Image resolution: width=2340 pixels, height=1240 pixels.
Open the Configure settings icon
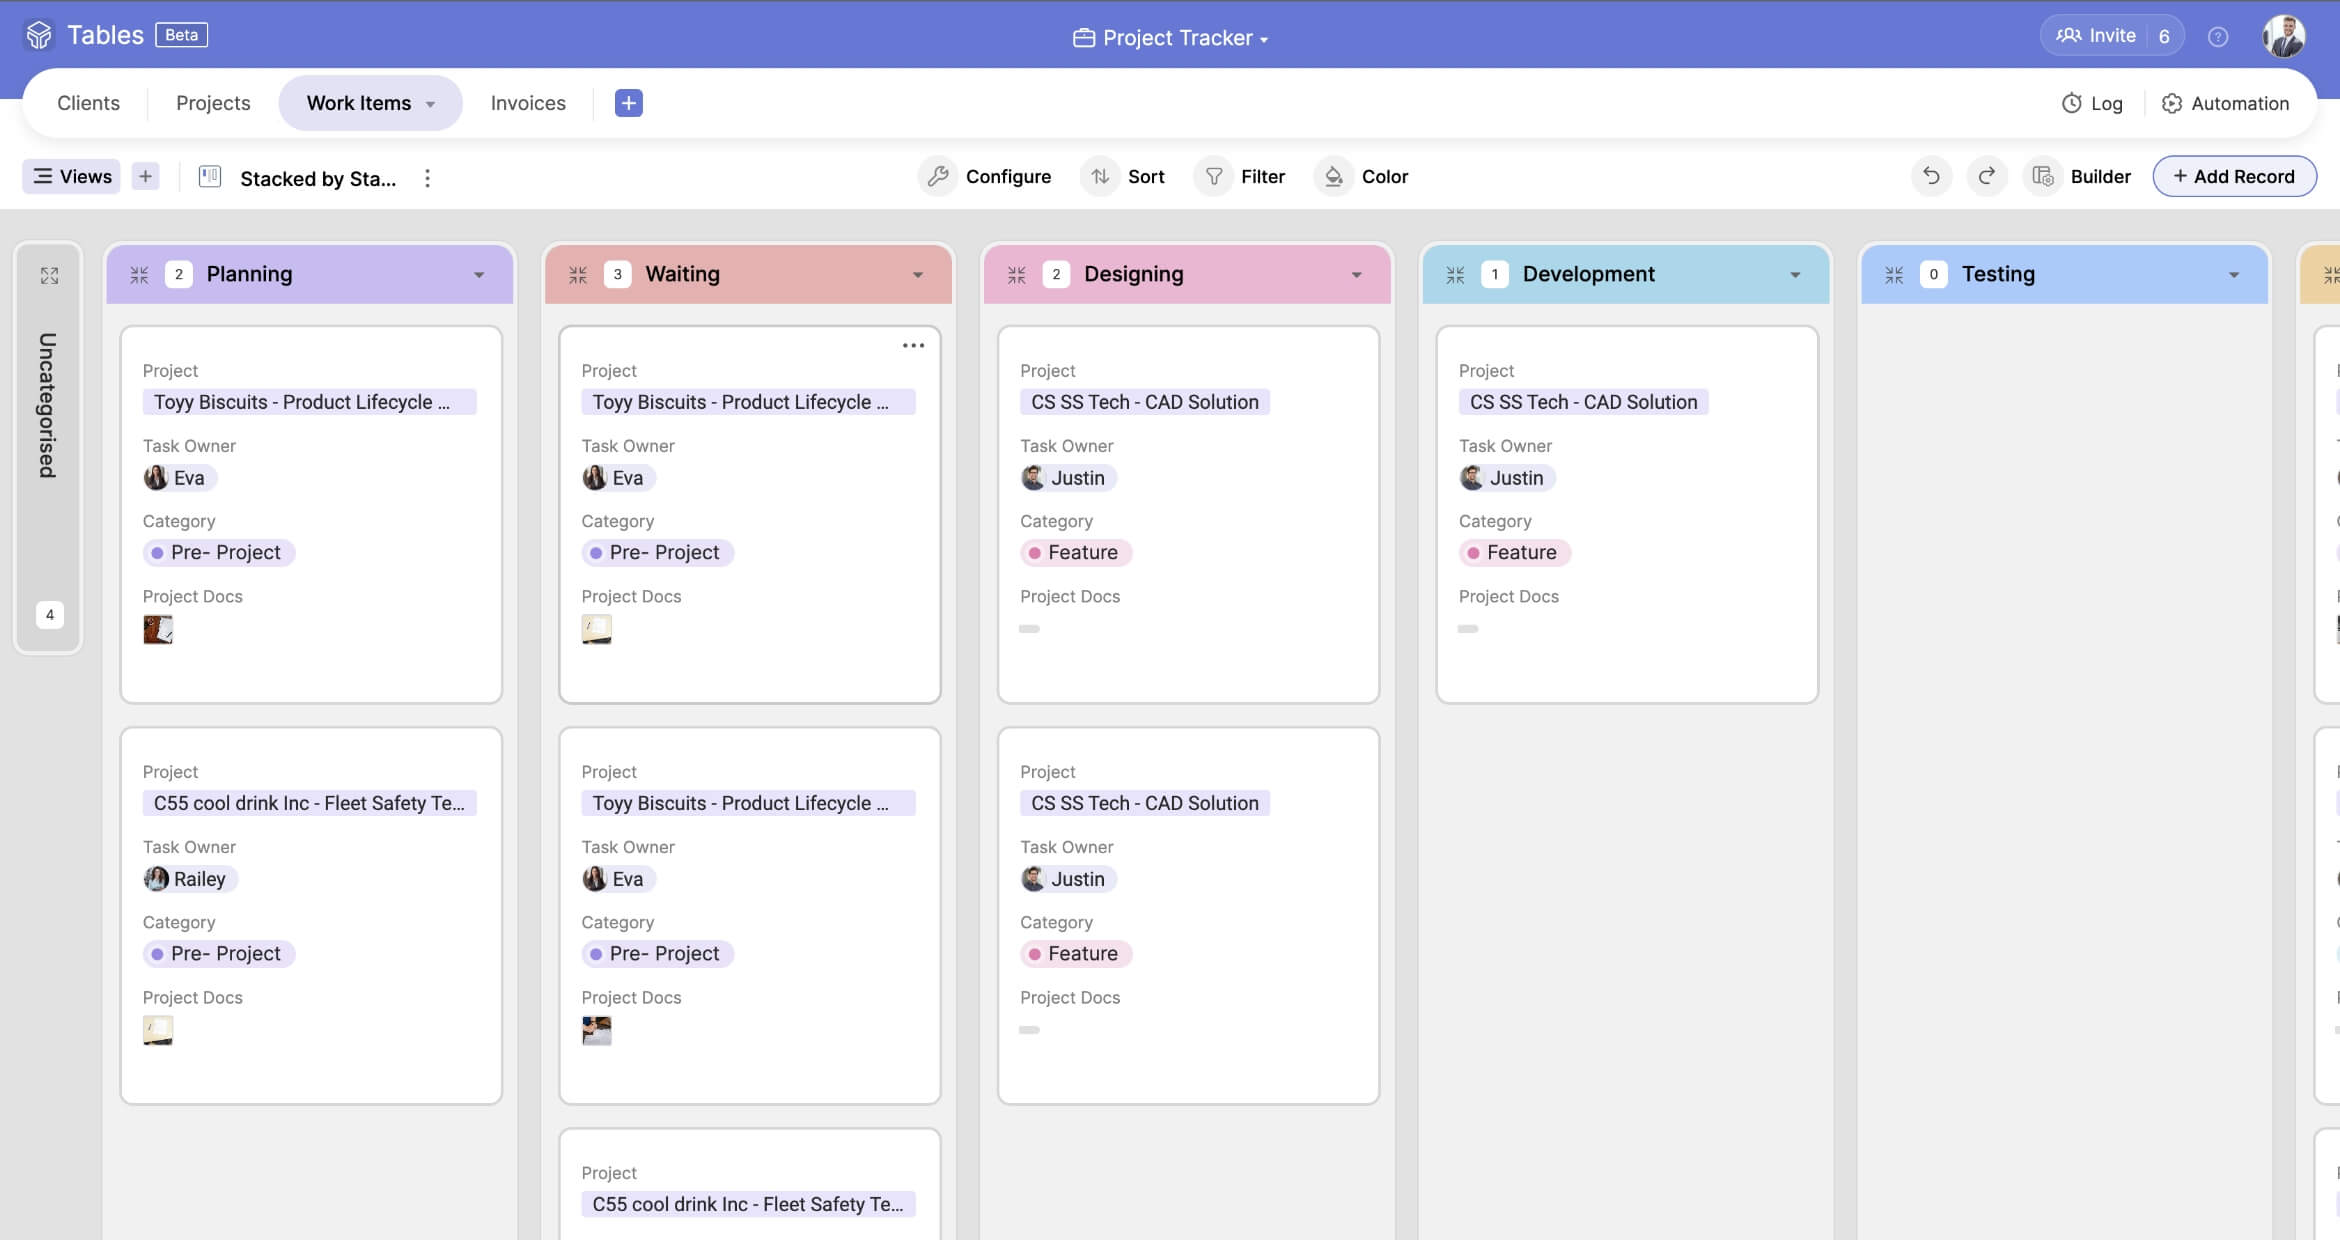pyautogui.click(x=938, y=176)
